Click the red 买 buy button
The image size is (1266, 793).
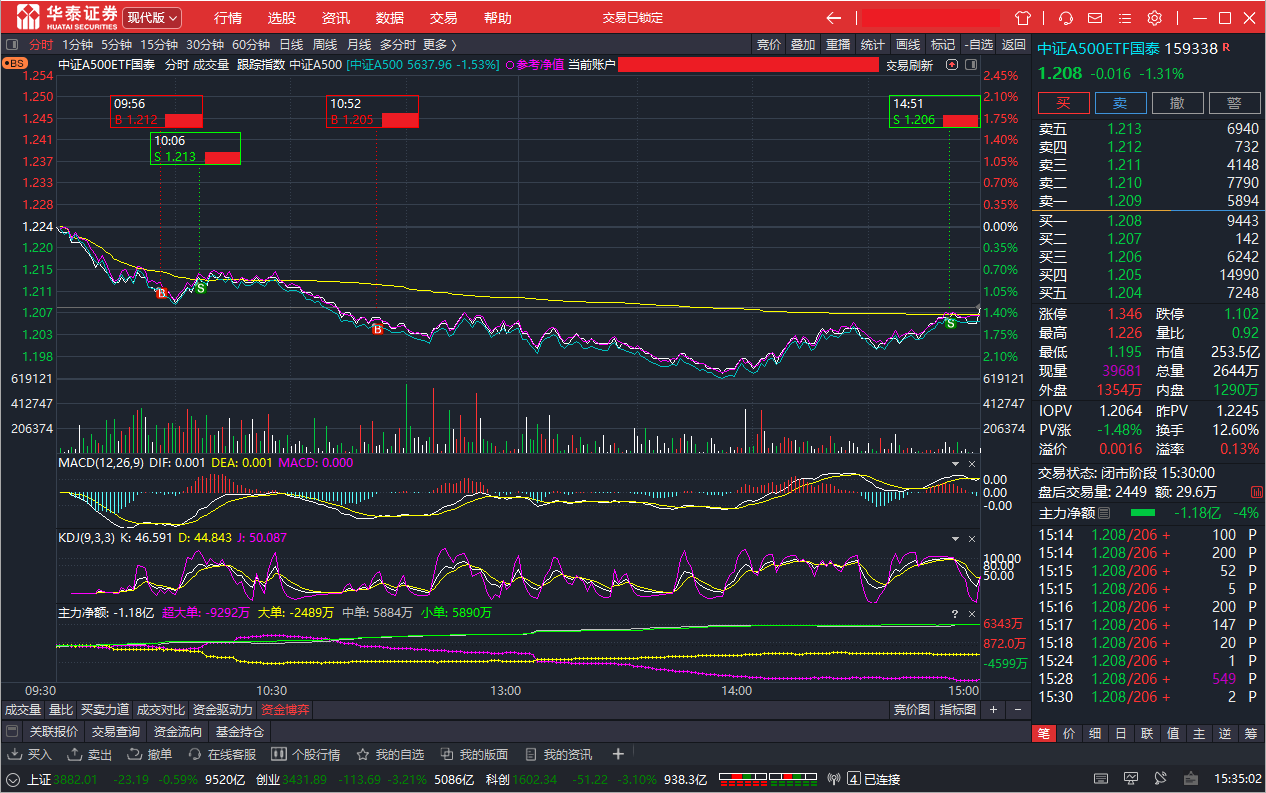pyautogui.click(x=1063, y=103)
